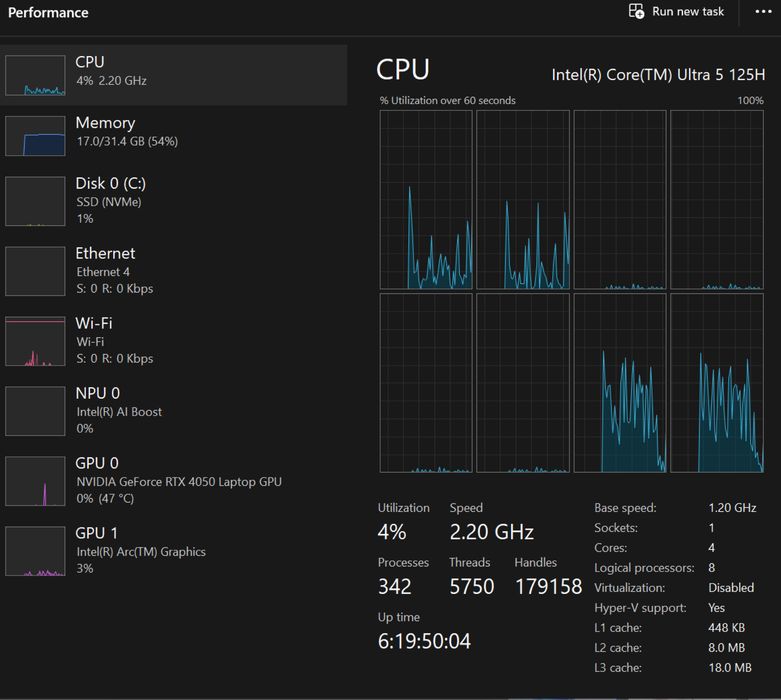The width and height of the screenshot is (781, 700).
Task: Click the GPU 0 mini graph thumbnail
Action: coord(35,481)
